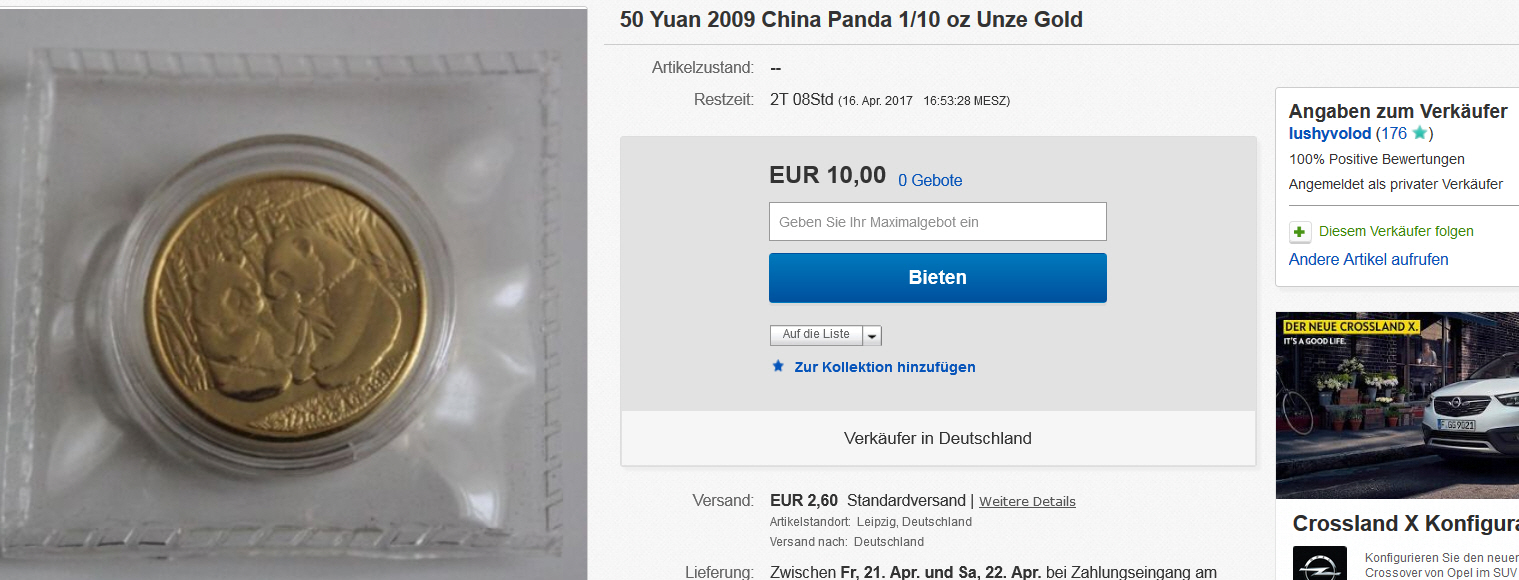Click the seller feedback score 176
1519x580 pixels.
[x=1393, y=134]
